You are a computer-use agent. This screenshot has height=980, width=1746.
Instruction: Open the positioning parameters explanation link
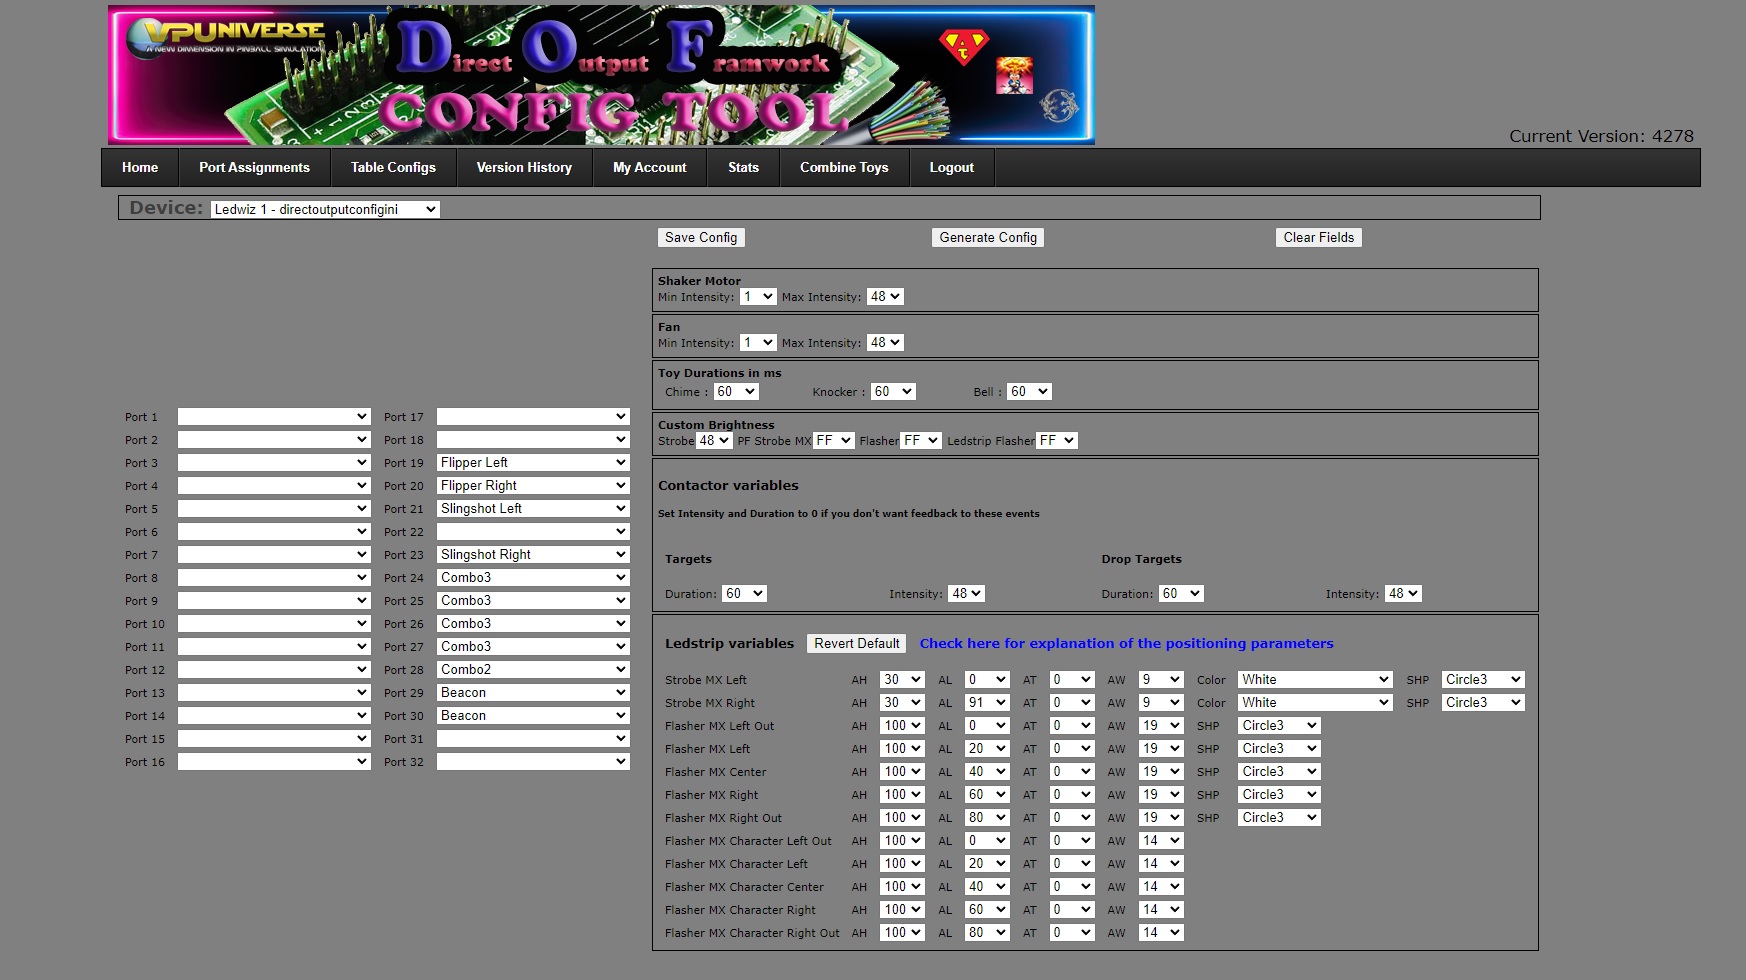click(x=1126, y=643)
